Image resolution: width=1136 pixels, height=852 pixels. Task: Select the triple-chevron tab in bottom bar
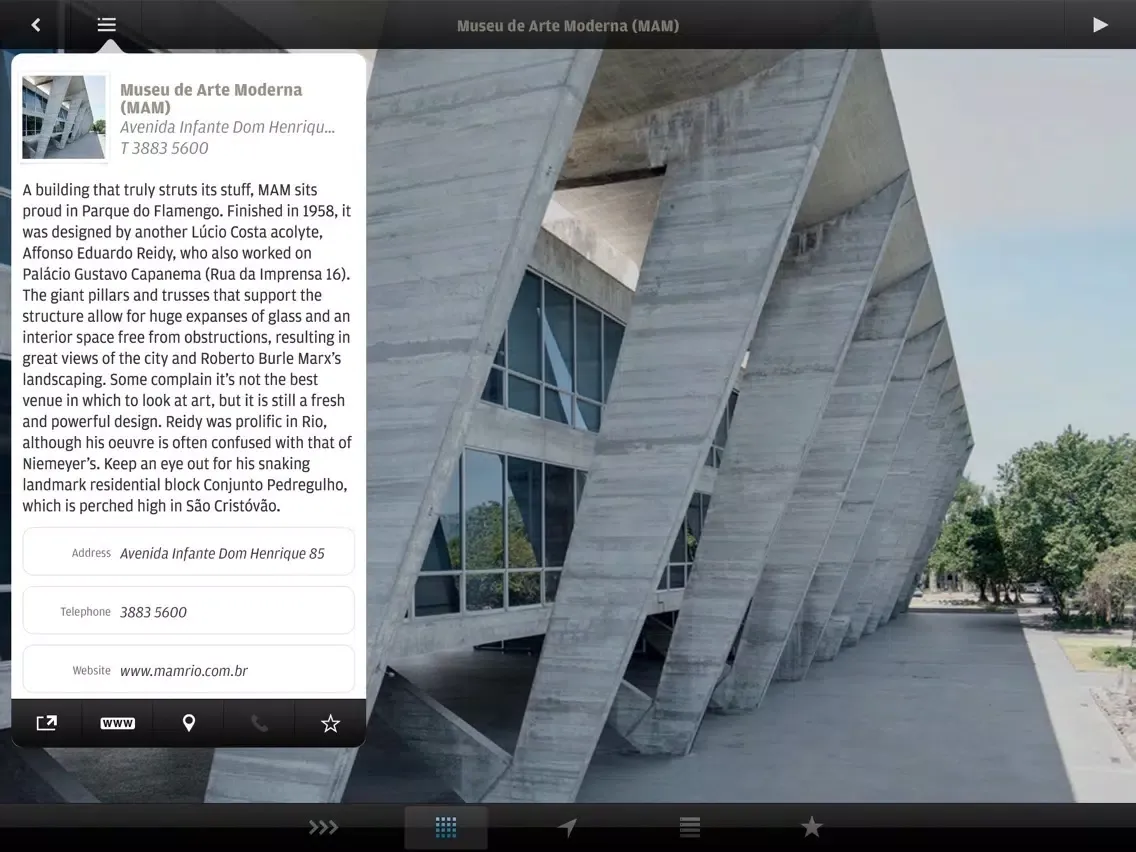coord(323,827)
